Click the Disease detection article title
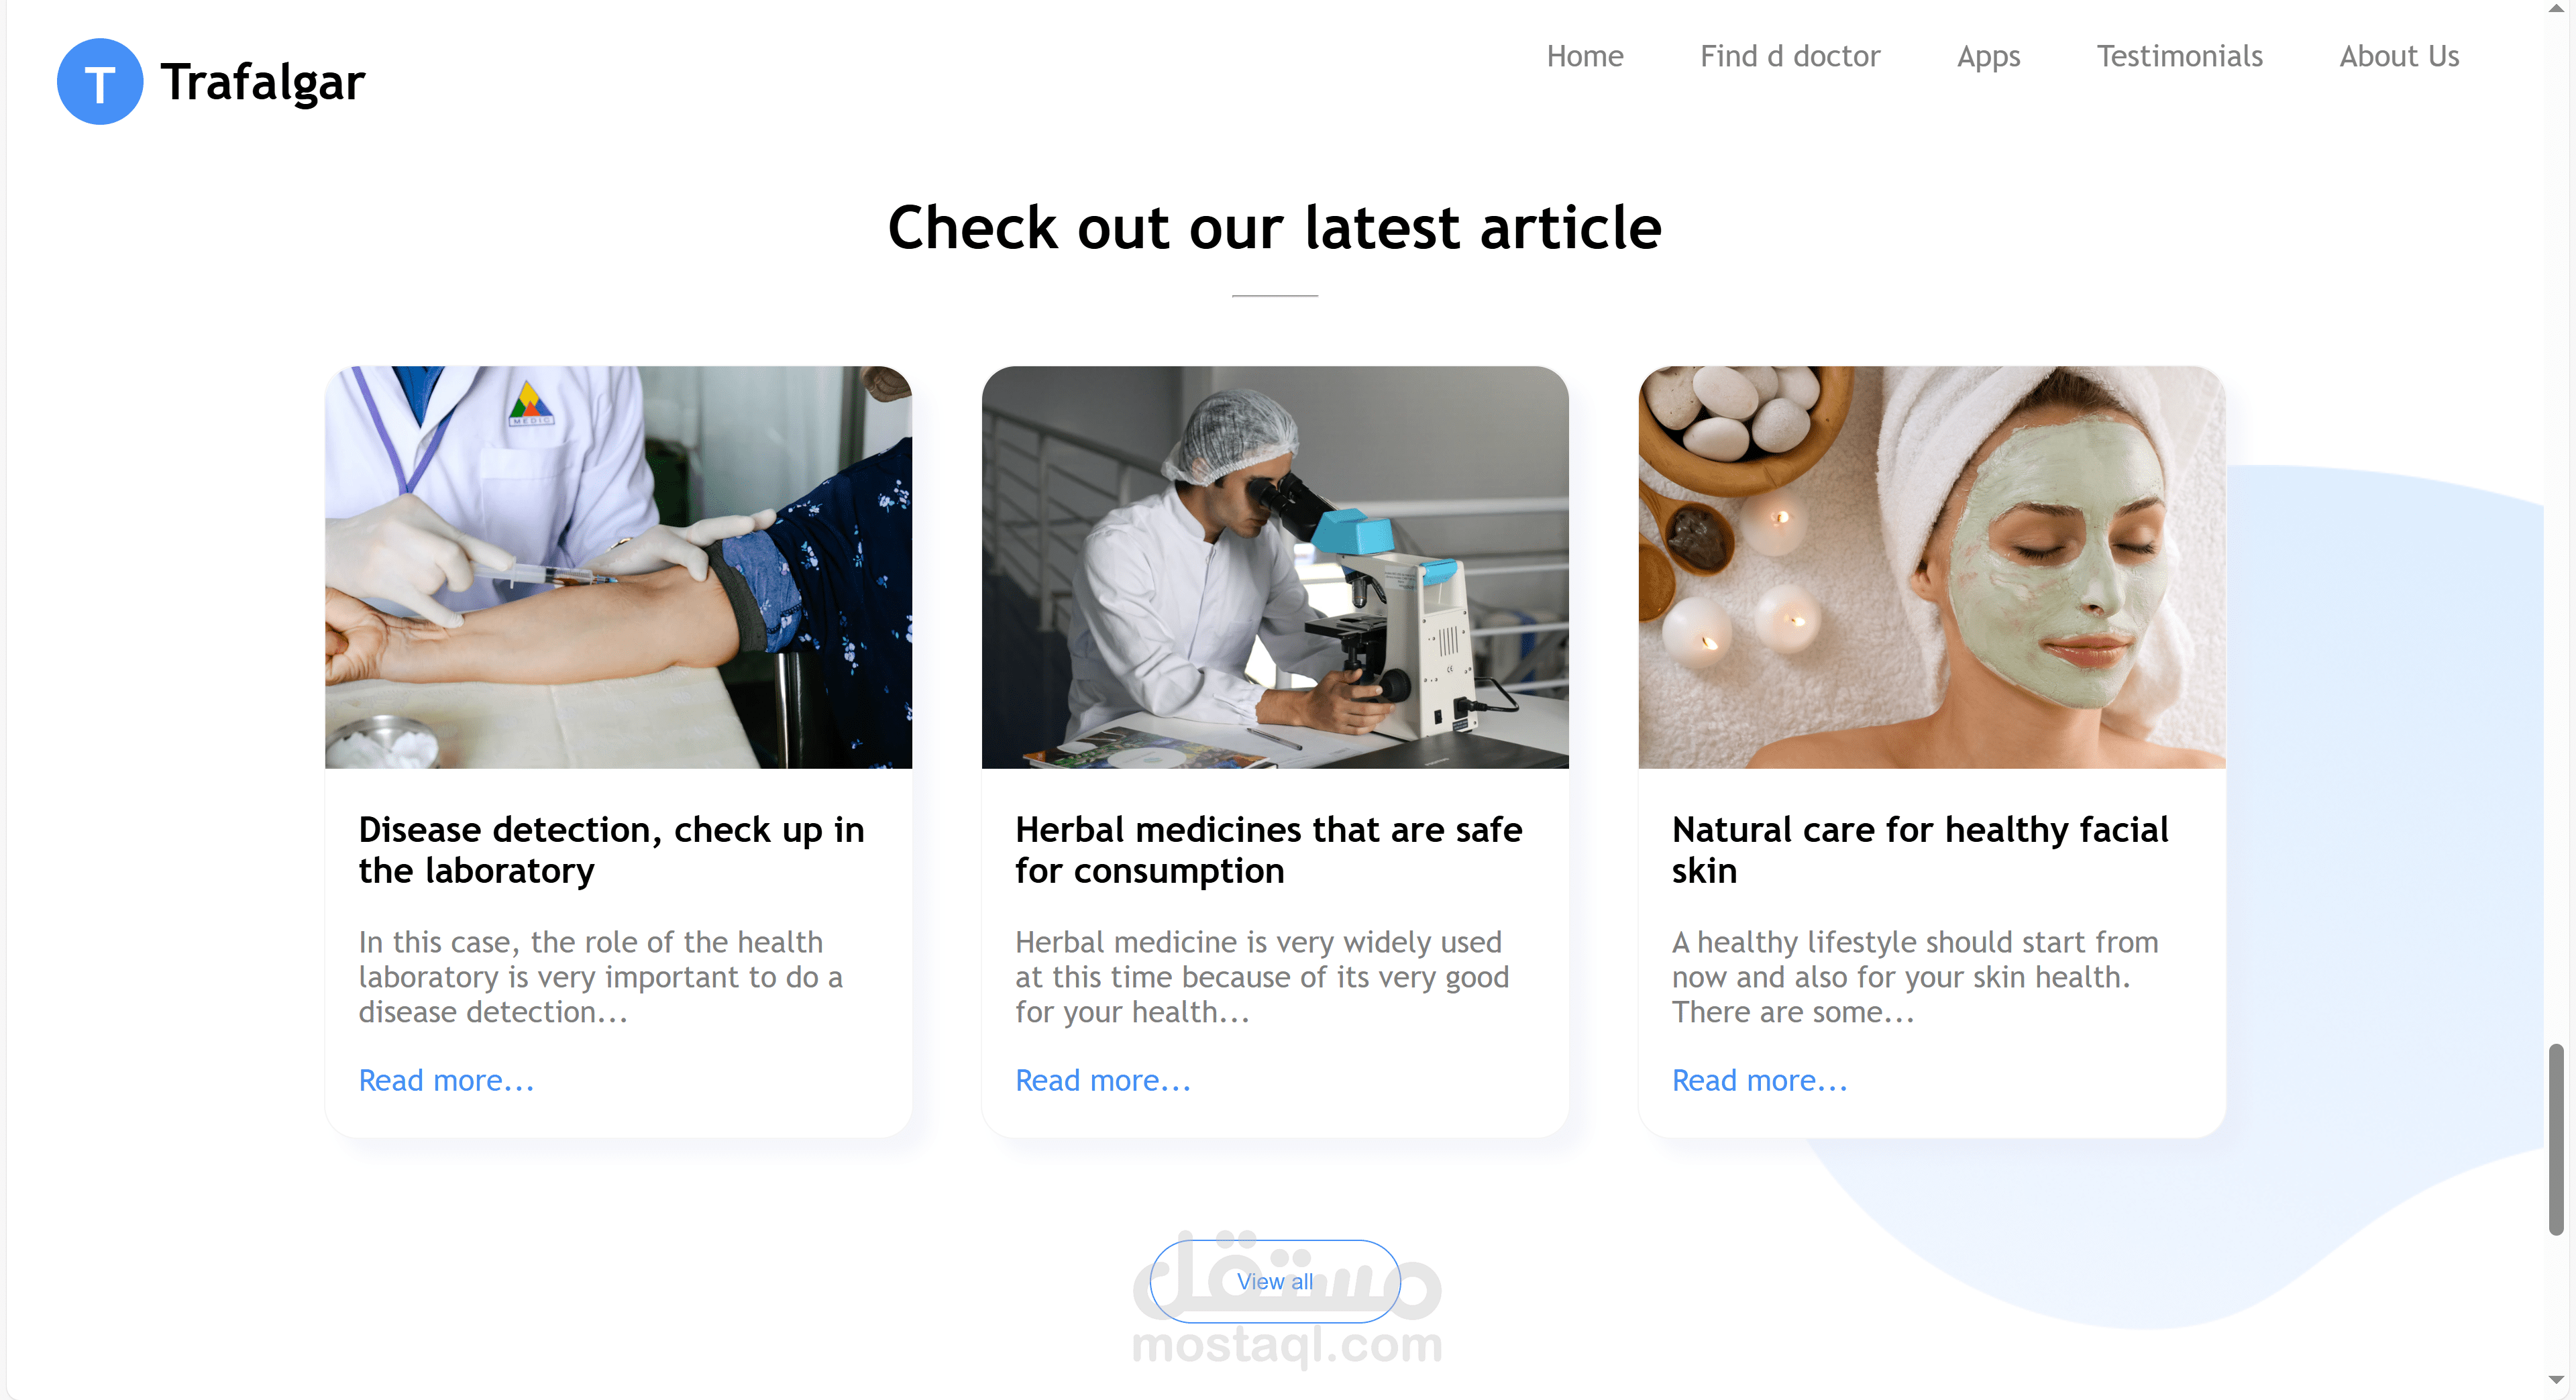The image size is (2576, 1400). (x=612, y=850)
